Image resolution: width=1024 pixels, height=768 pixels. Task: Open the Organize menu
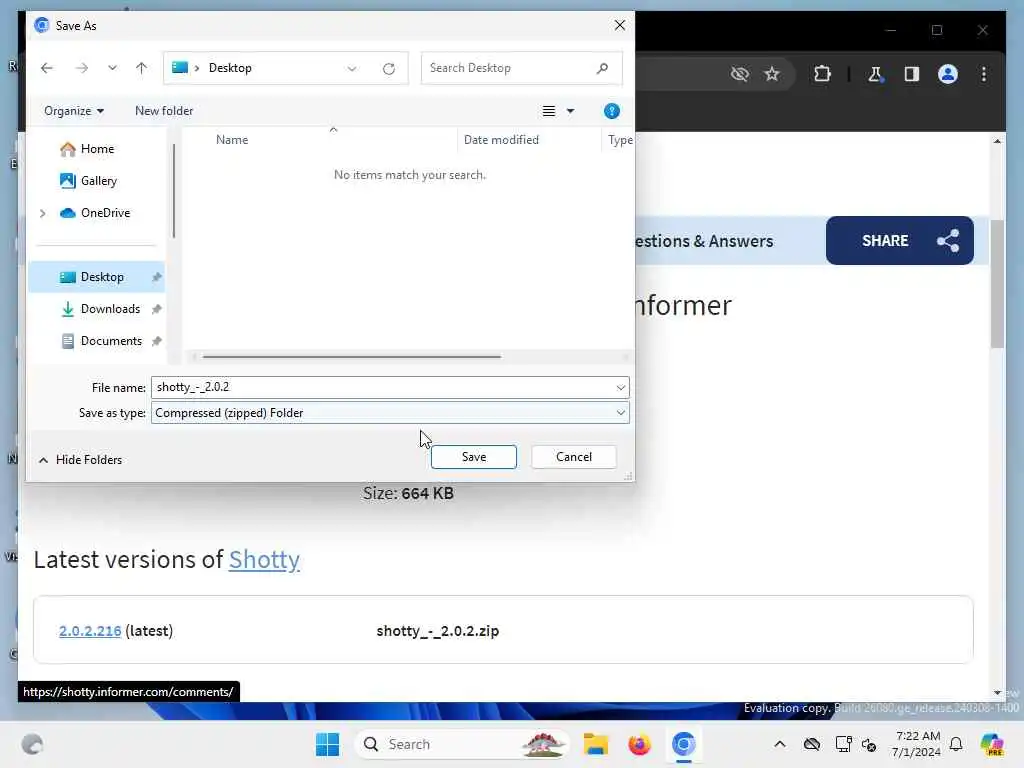(74, 111)
